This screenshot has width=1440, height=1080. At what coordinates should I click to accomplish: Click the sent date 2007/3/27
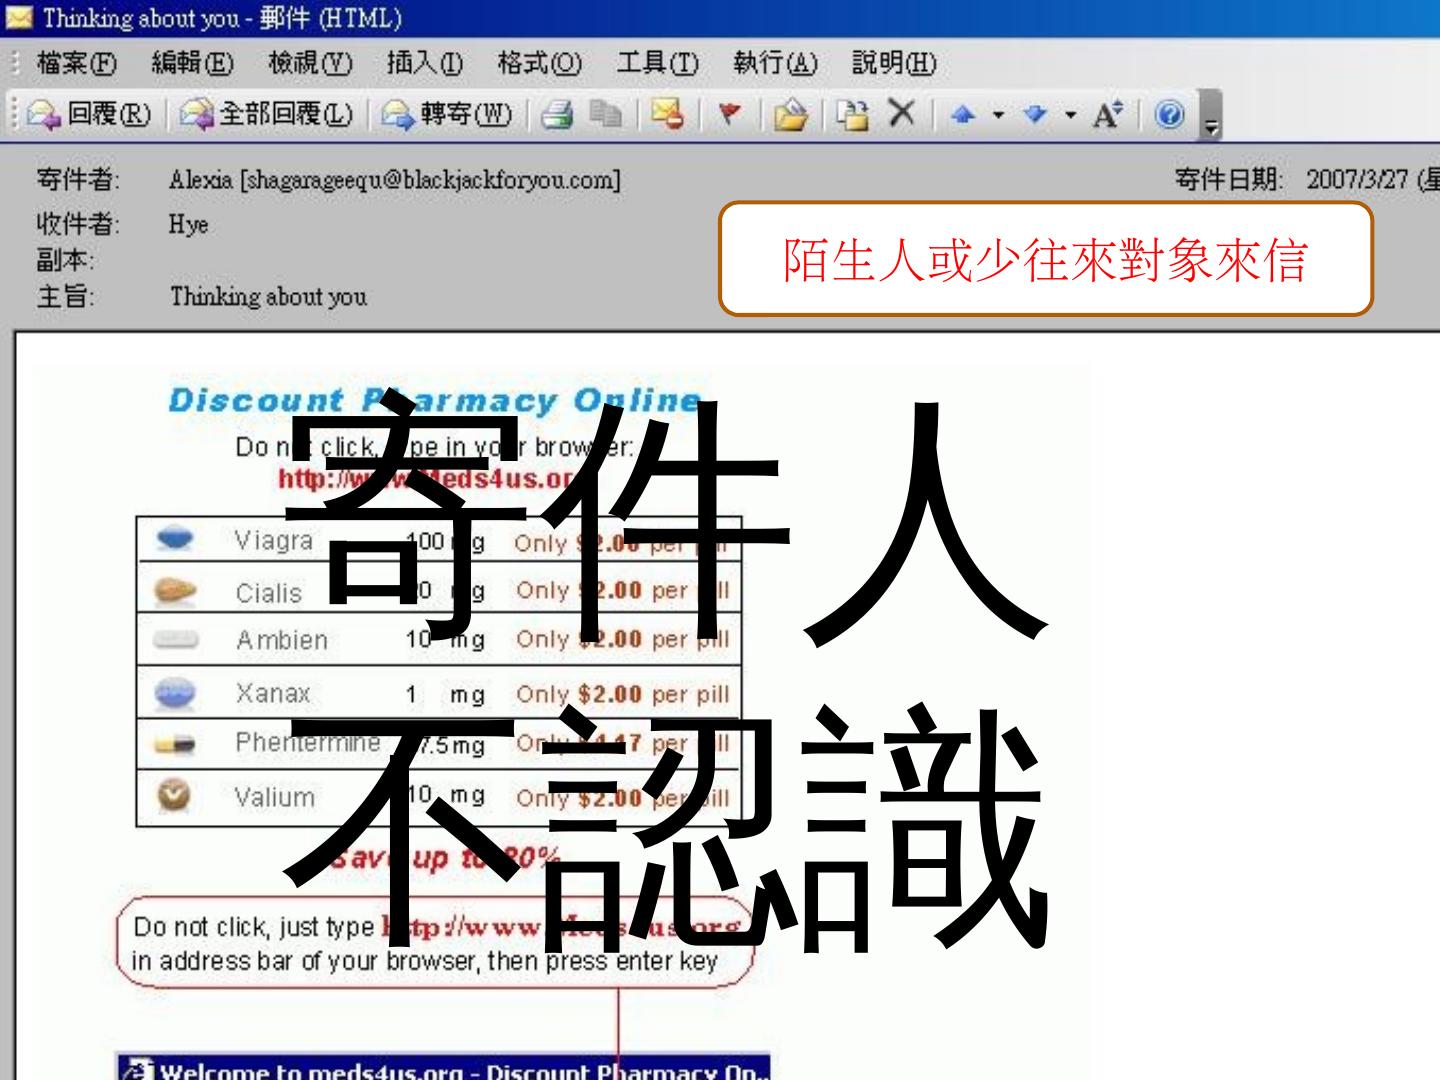point(1357,180)
